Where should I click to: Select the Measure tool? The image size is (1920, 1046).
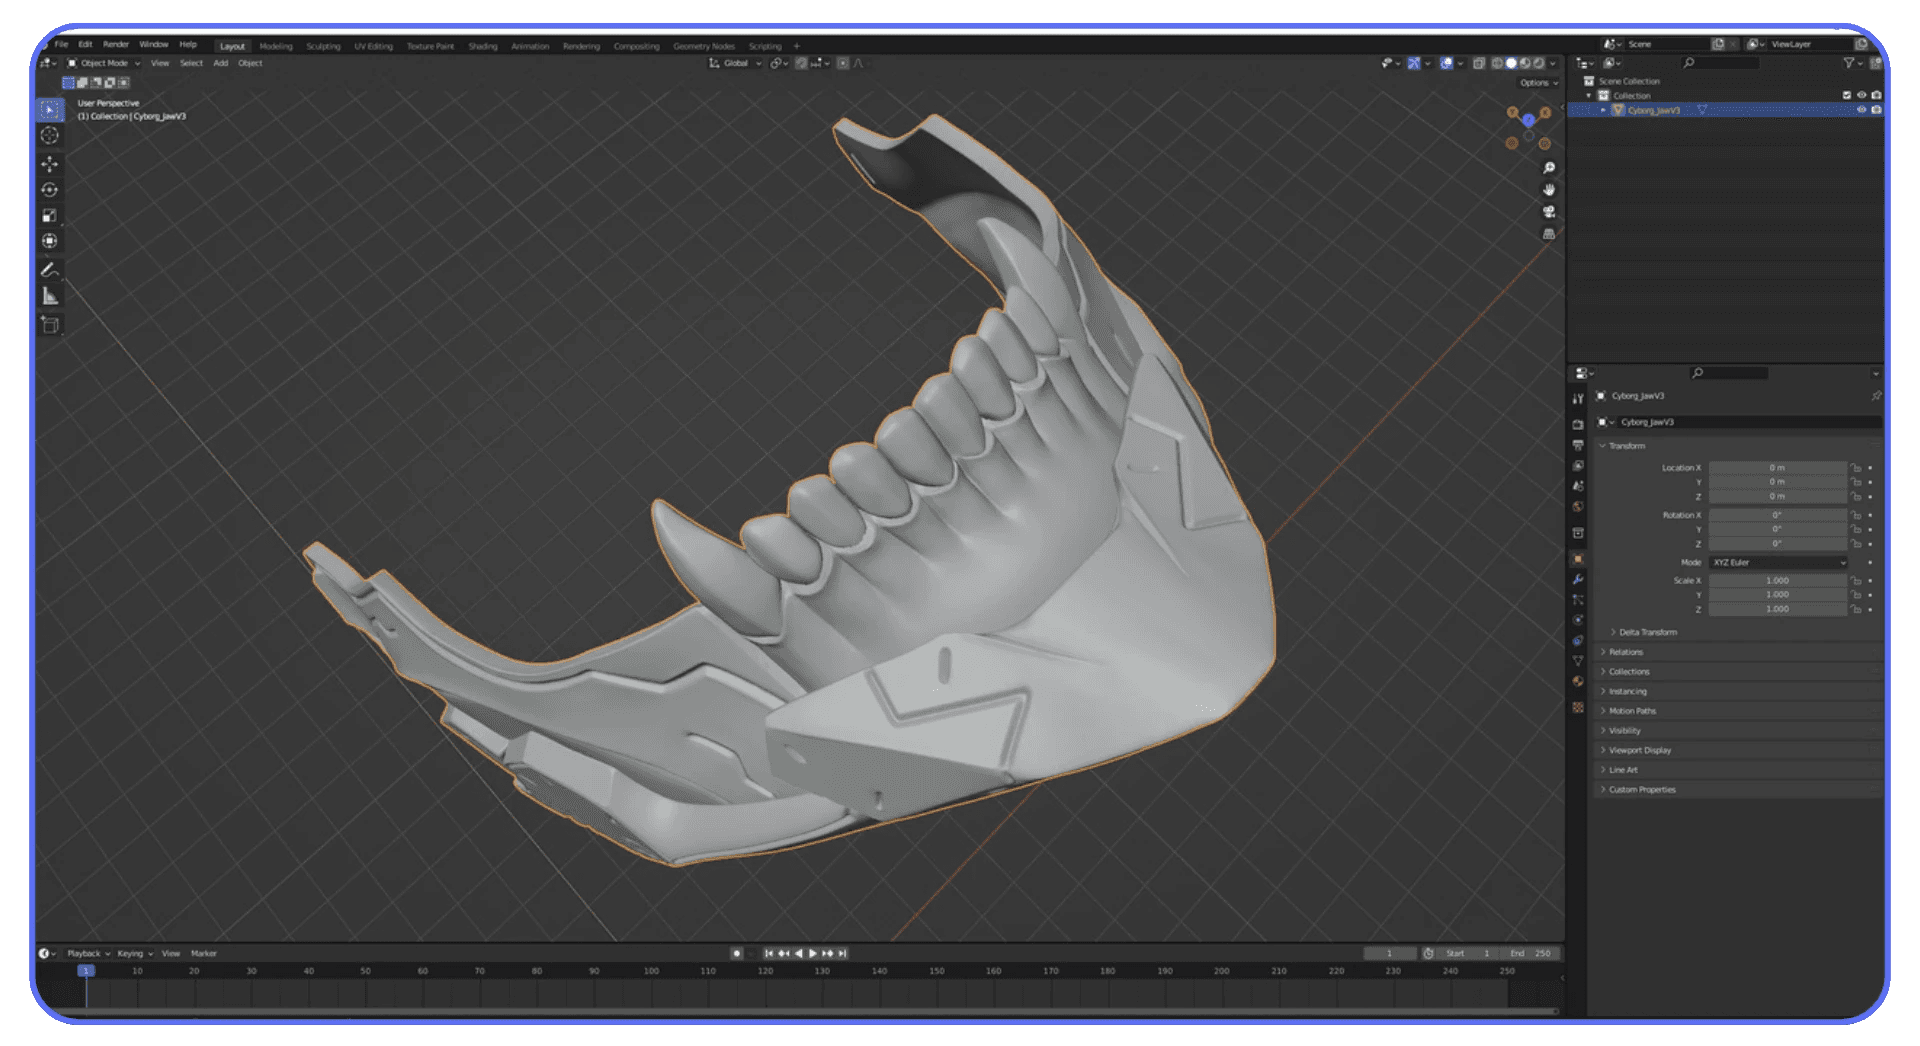click(50, 294)
